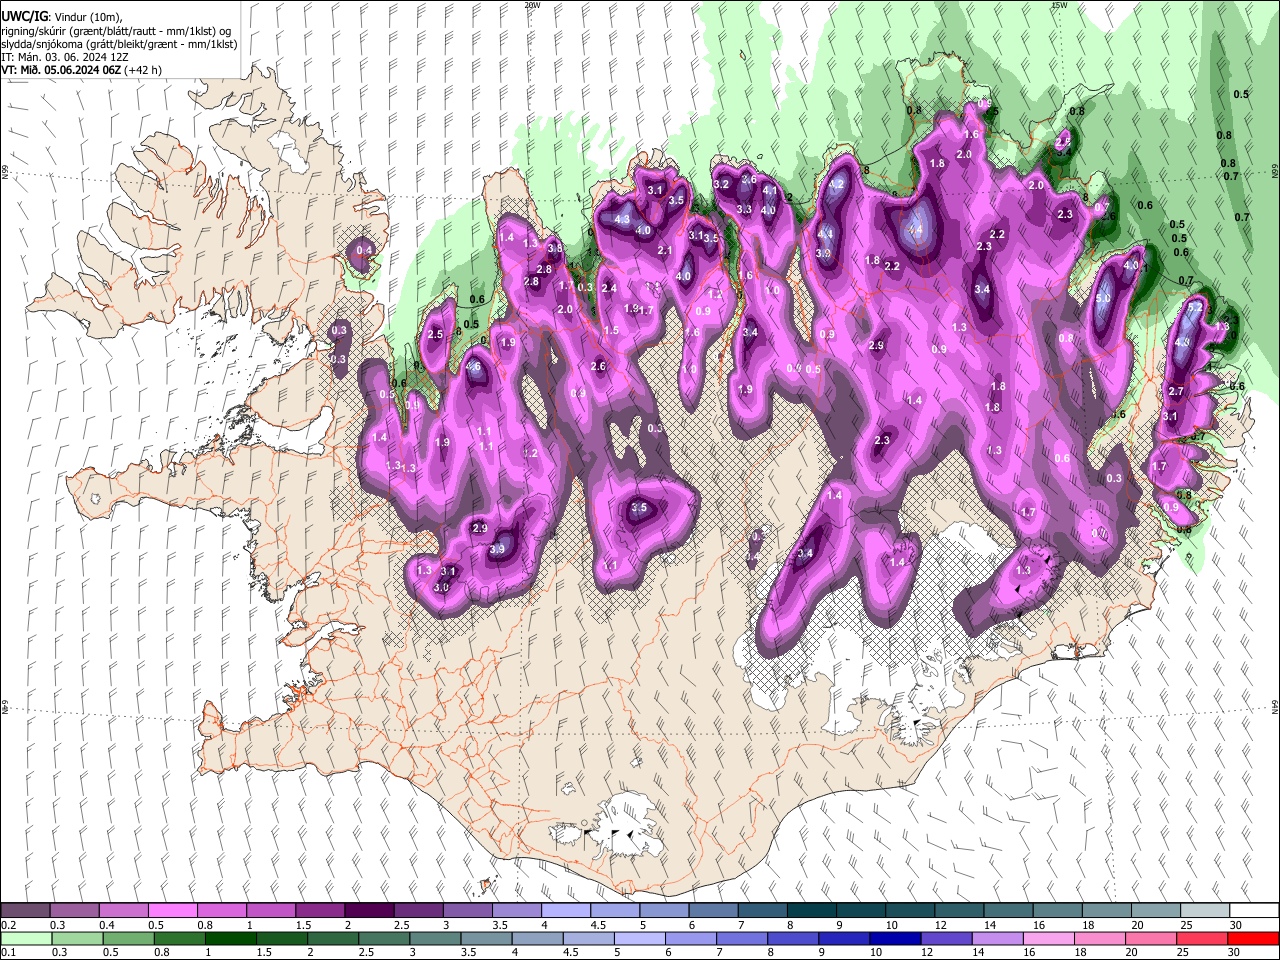Click the '4.2' precipitation value on the map
The width and height of the screenshot is (1280, 960).
pos(837,185)
